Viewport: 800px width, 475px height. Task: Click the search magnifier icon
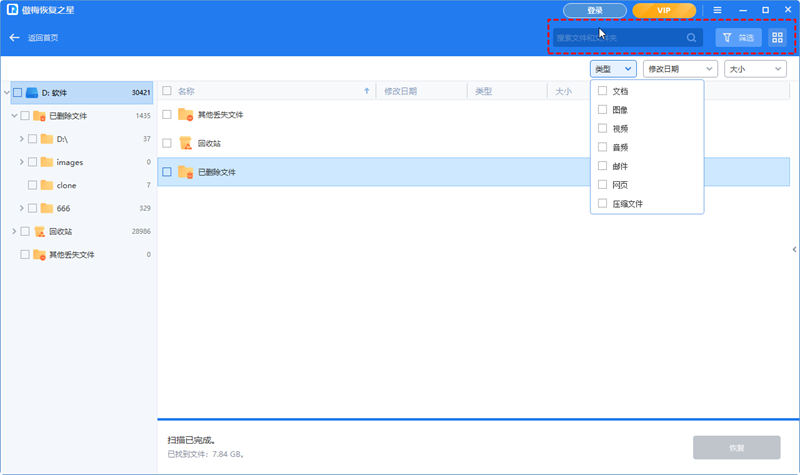pos(691,38)
